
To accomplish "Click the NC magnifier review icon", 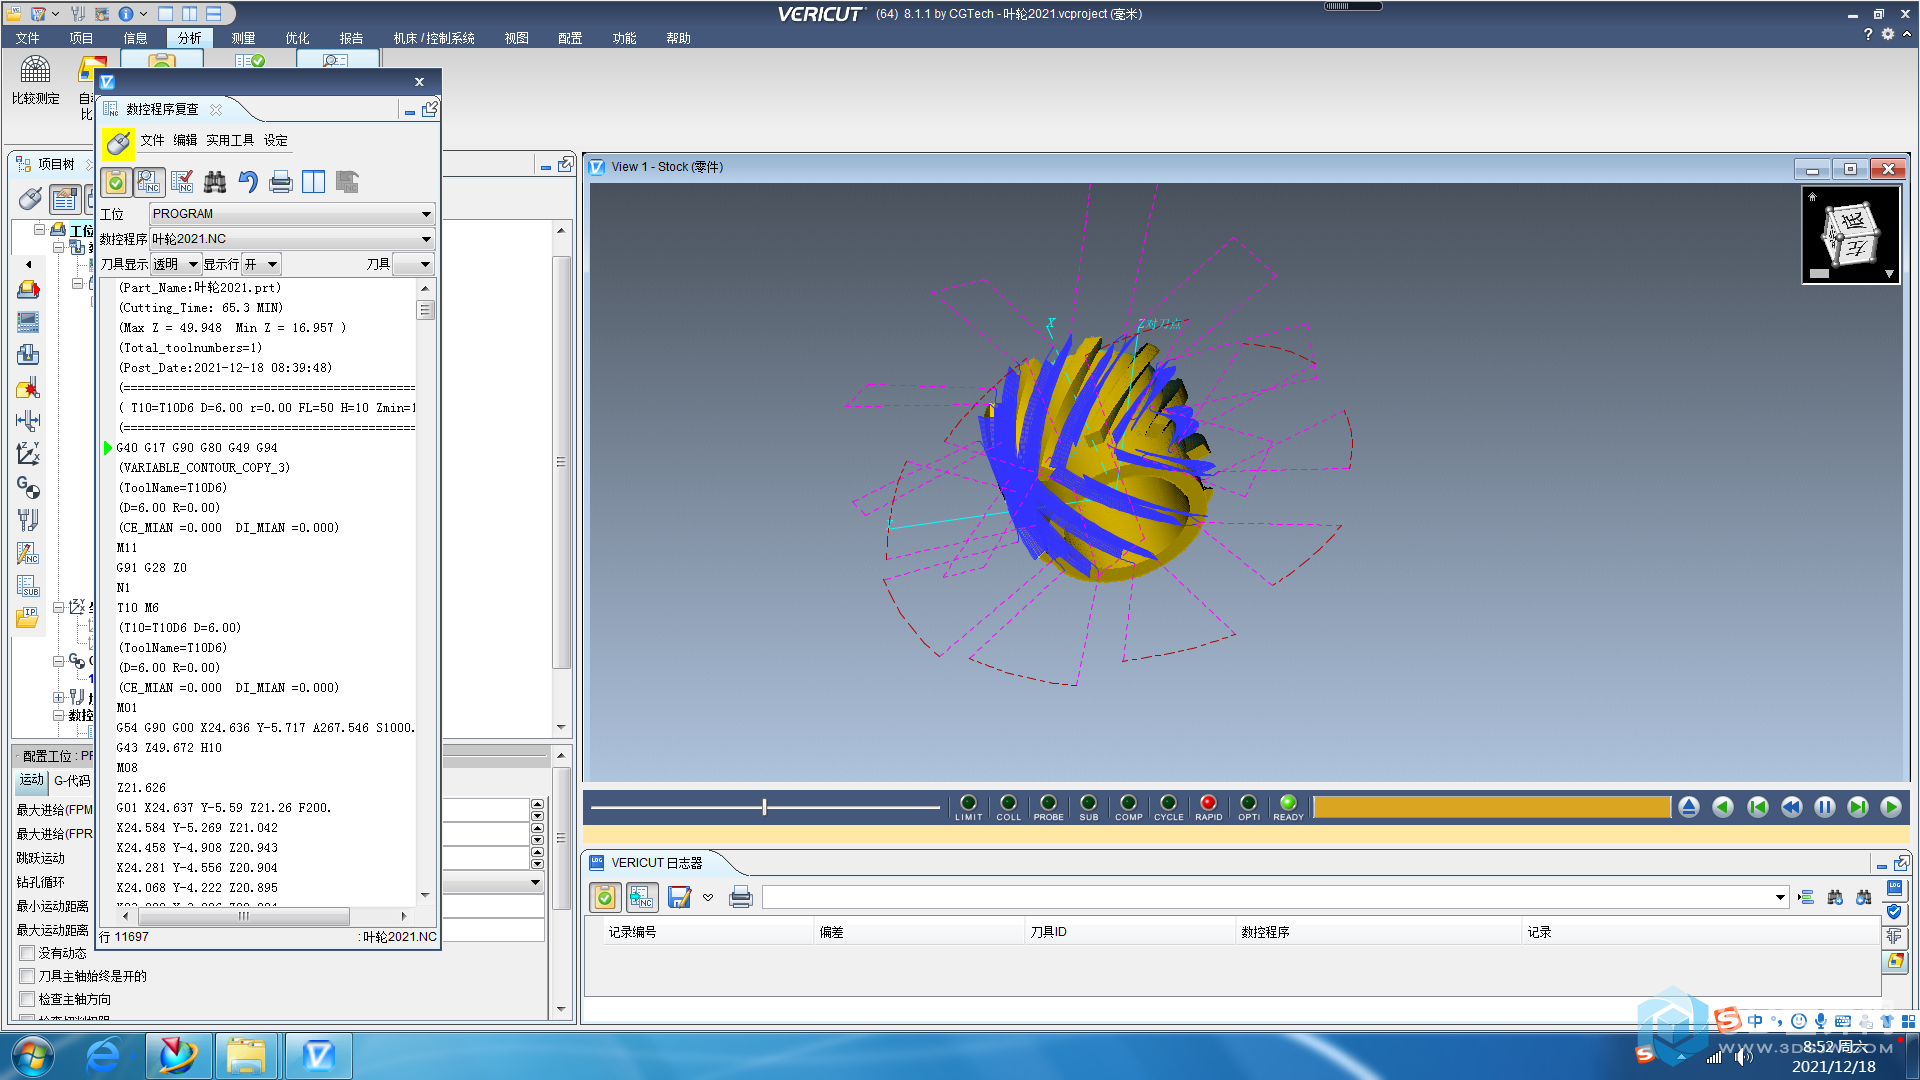I will [149, 182].
